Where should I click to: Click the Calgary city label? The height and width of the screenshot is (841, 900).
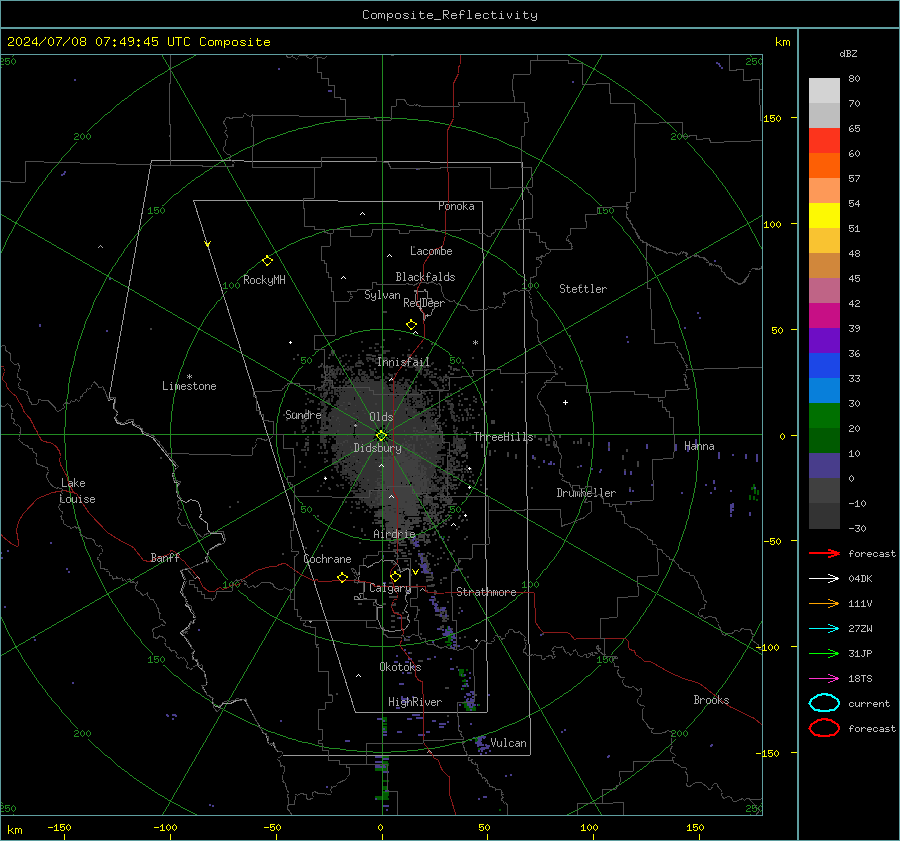pyautogui.click(x=390, y=588)
